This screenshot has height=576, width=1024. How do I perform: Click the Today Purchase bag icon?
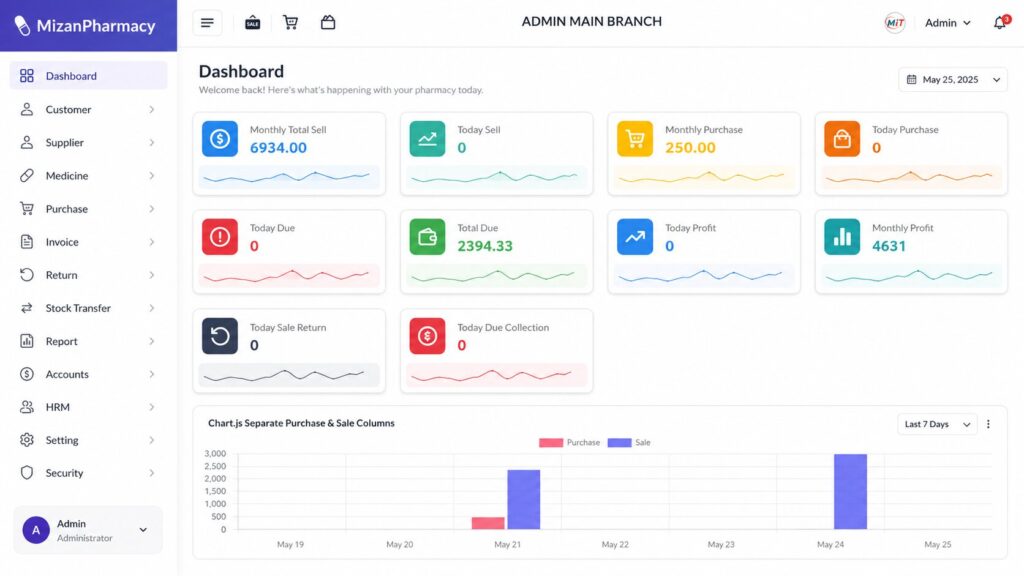(x=842, y=138)
